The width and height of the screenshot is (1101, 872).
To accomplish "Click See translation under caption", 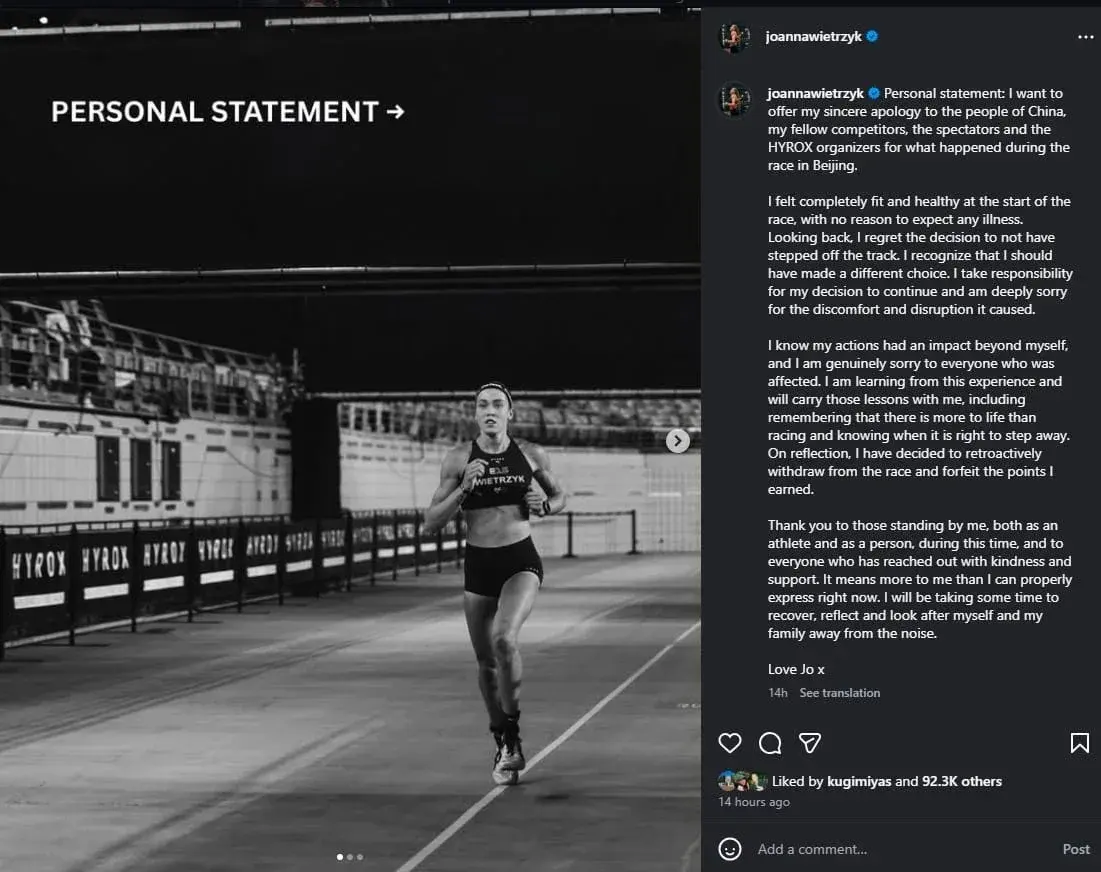I will tap(839, 693).
